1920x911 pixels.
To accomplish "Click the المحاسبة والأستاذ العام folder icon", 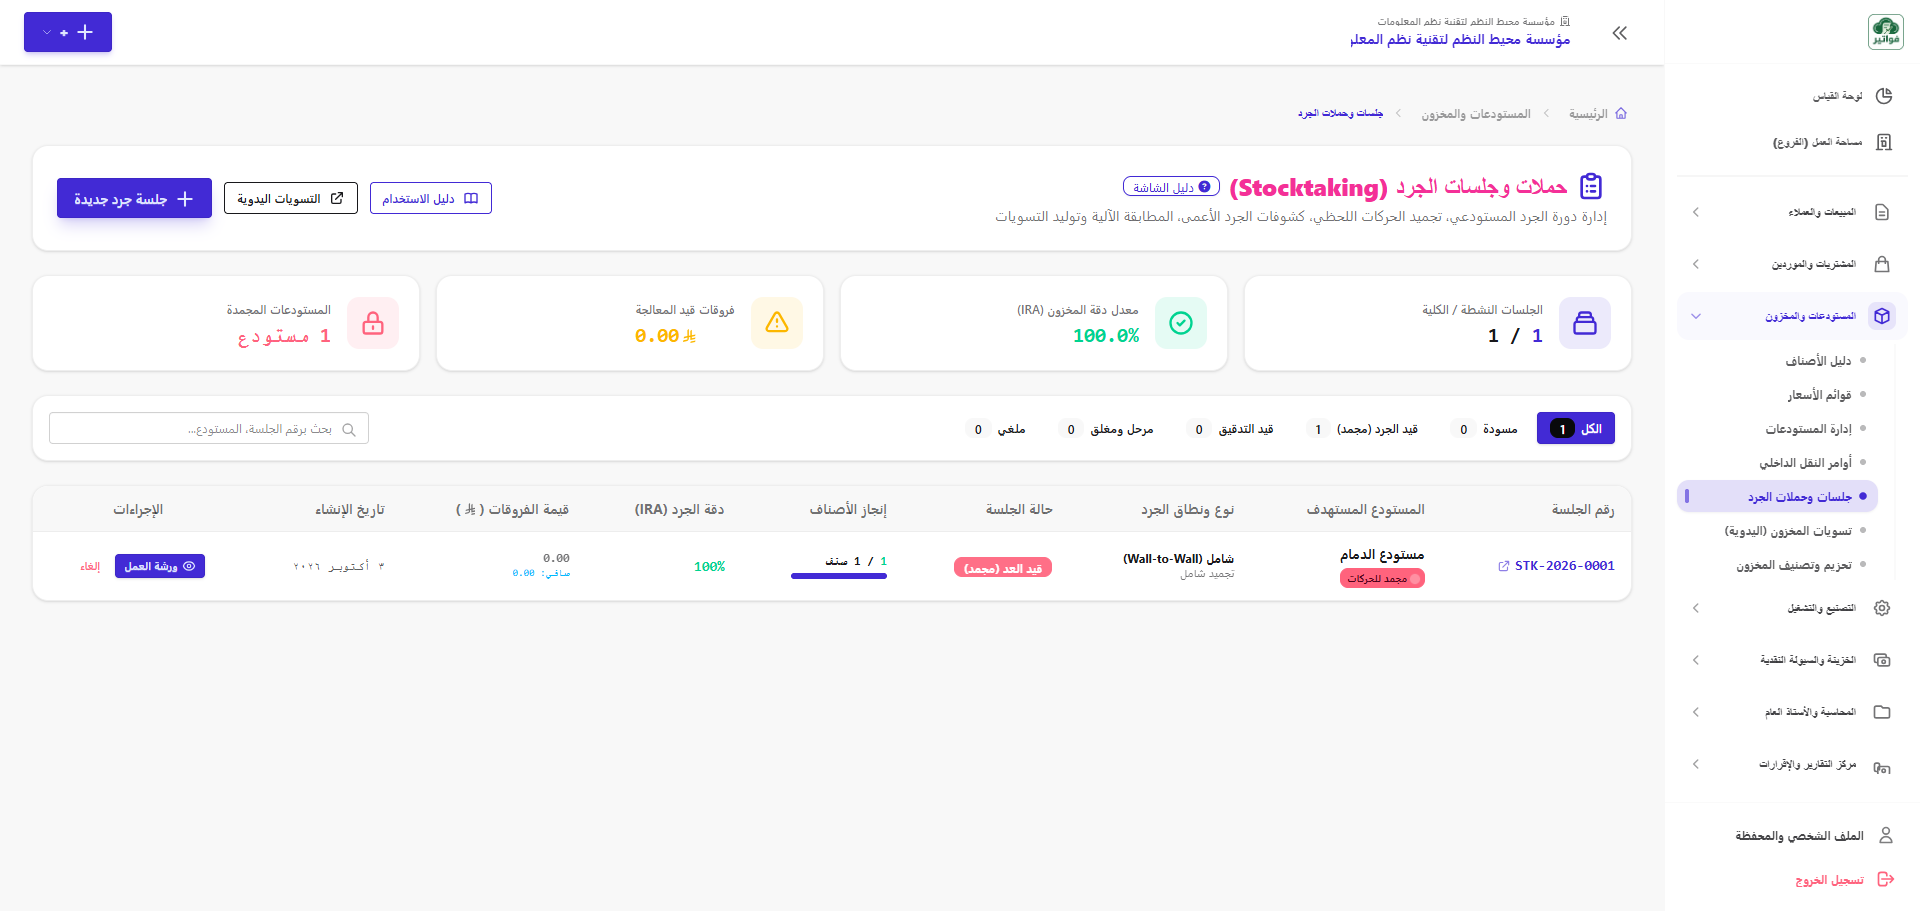I will [1882, 712].
